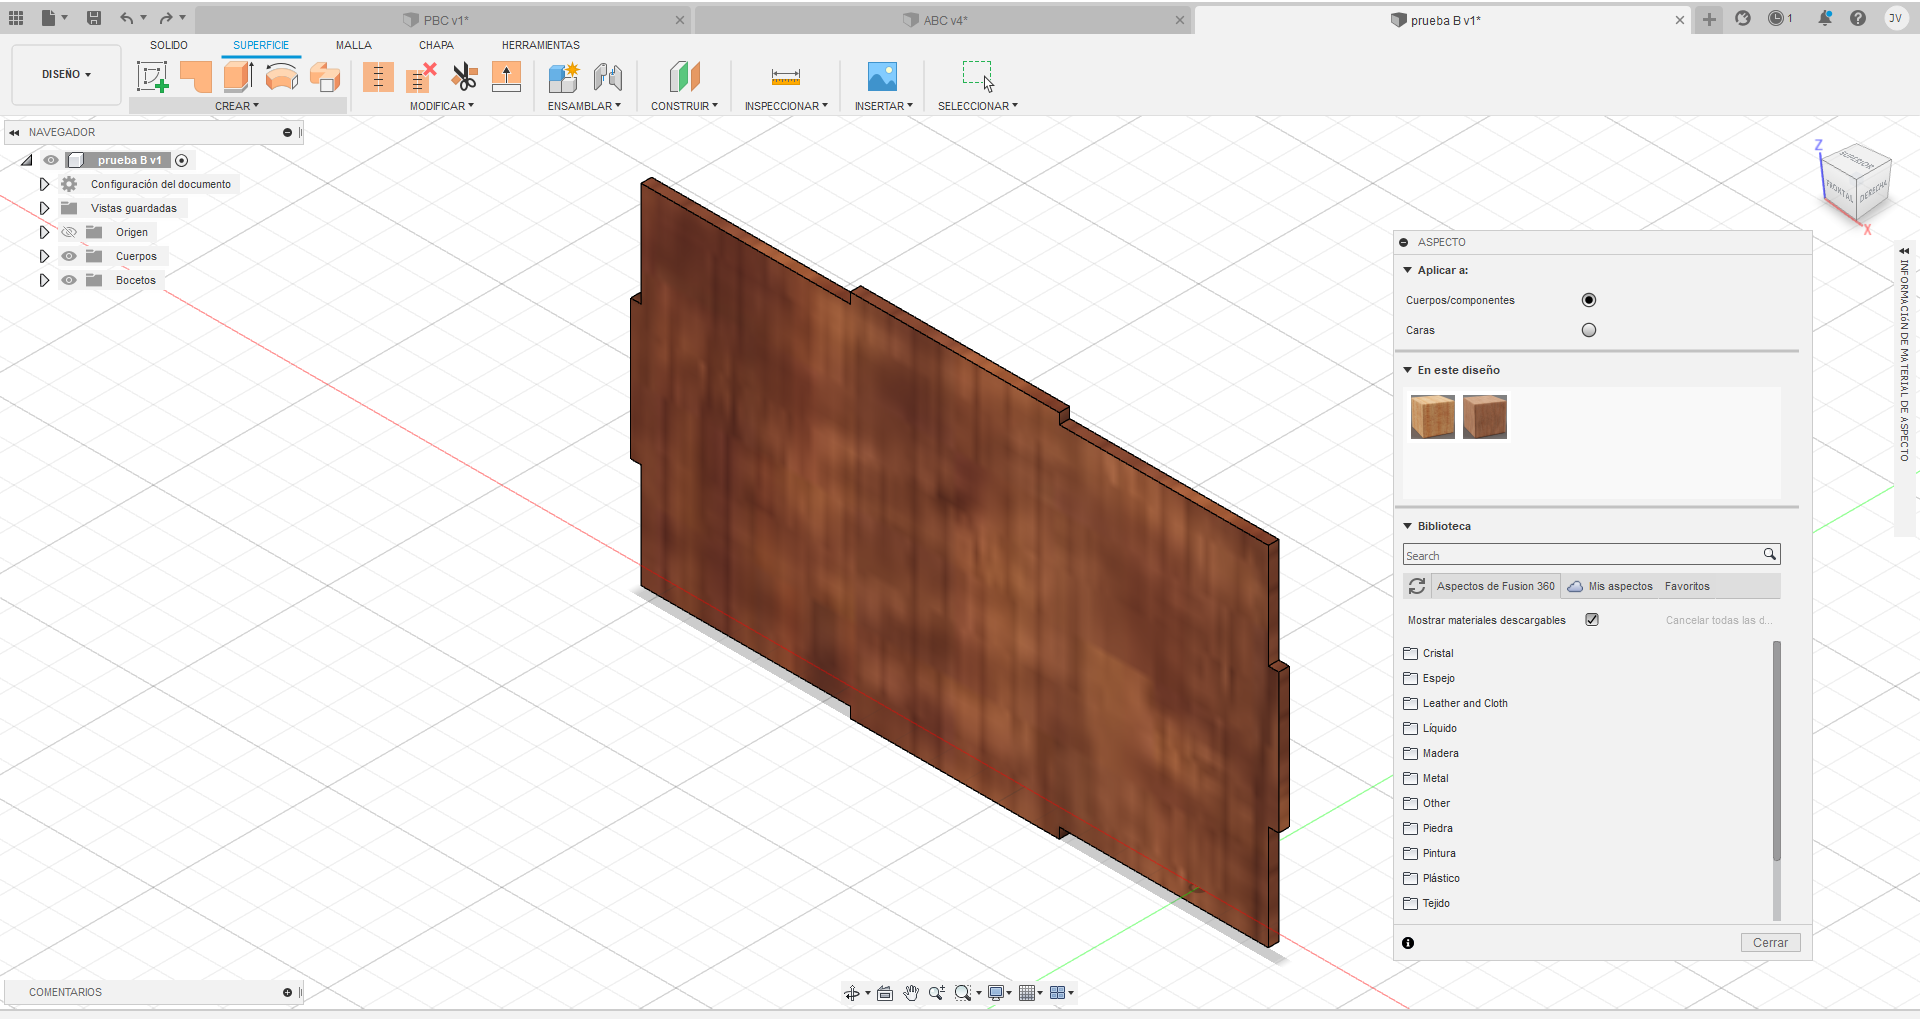Screen dimensions: 1920x1019
Task: Click the New Component icon
Action: [564, 77]
